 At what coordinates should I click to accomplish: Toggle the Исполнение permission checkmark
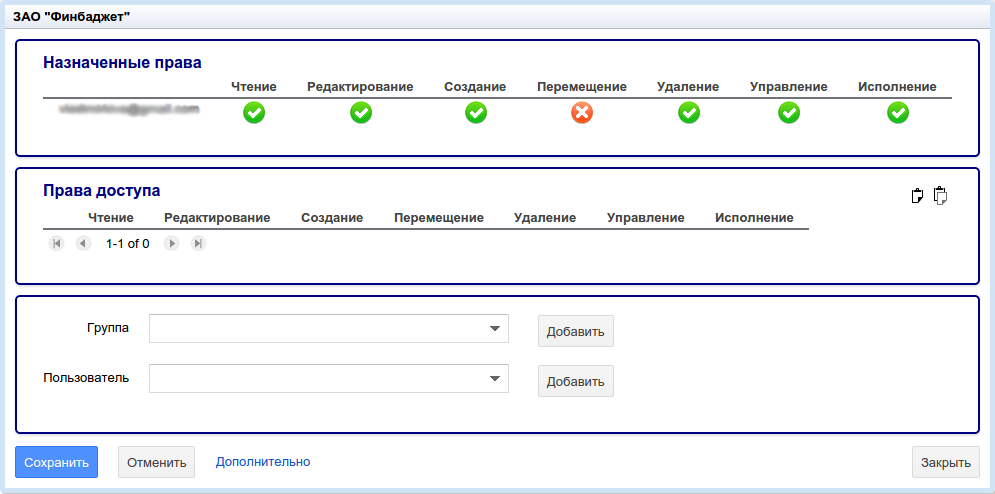click(898, 113)
